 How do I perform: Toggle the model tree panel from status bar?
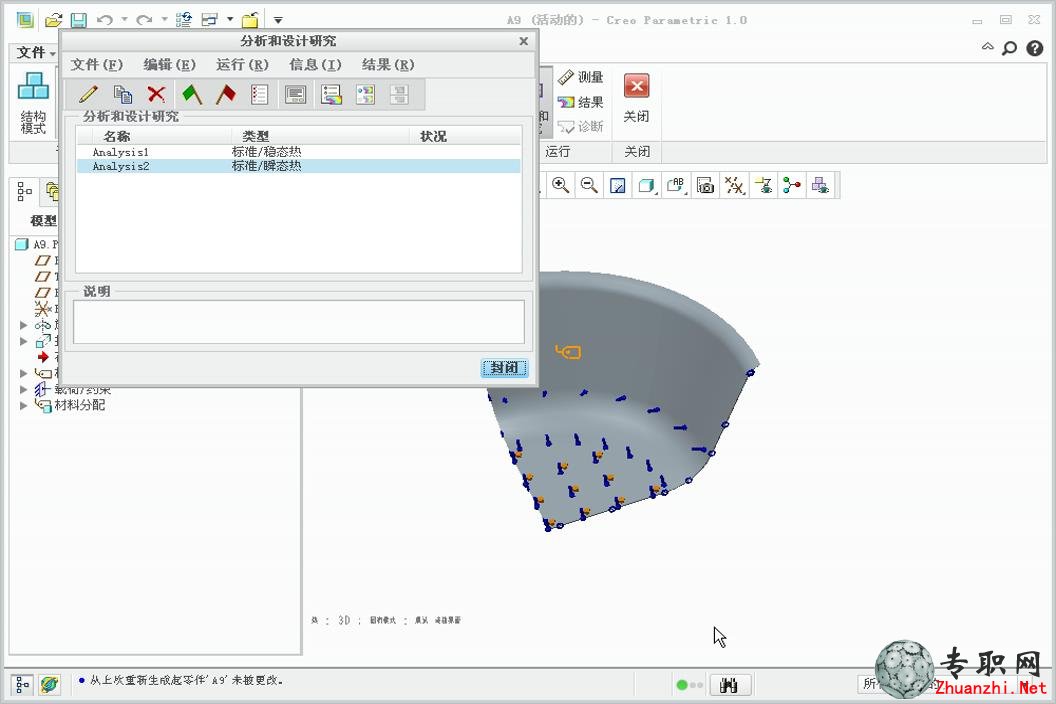click(22, 685)
